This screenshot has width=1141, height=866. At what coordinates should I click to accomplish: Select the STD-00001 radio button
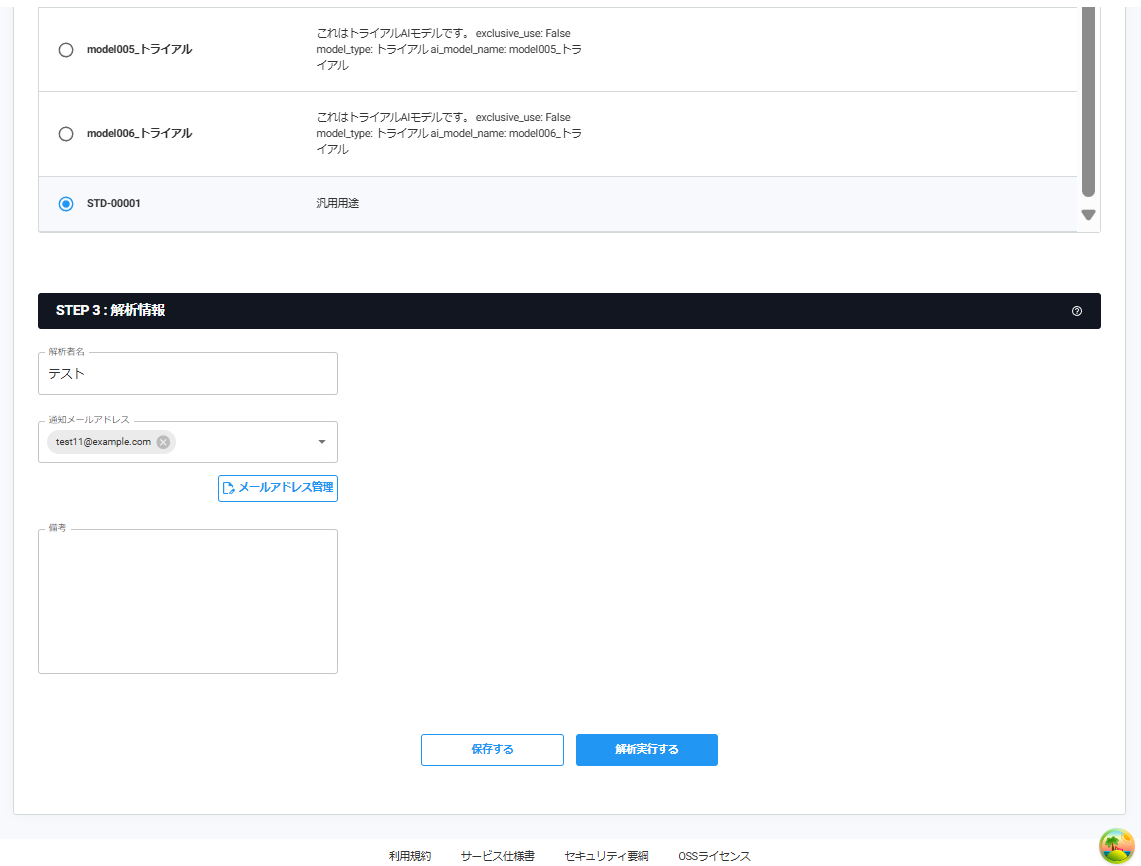(66, 204)
